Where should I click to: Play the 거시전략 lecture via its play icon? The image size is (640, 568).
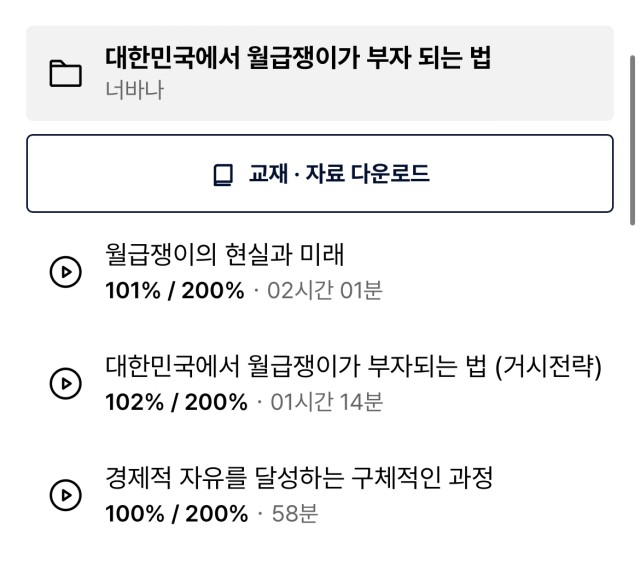pyautogui.click(x=66, y=383)
